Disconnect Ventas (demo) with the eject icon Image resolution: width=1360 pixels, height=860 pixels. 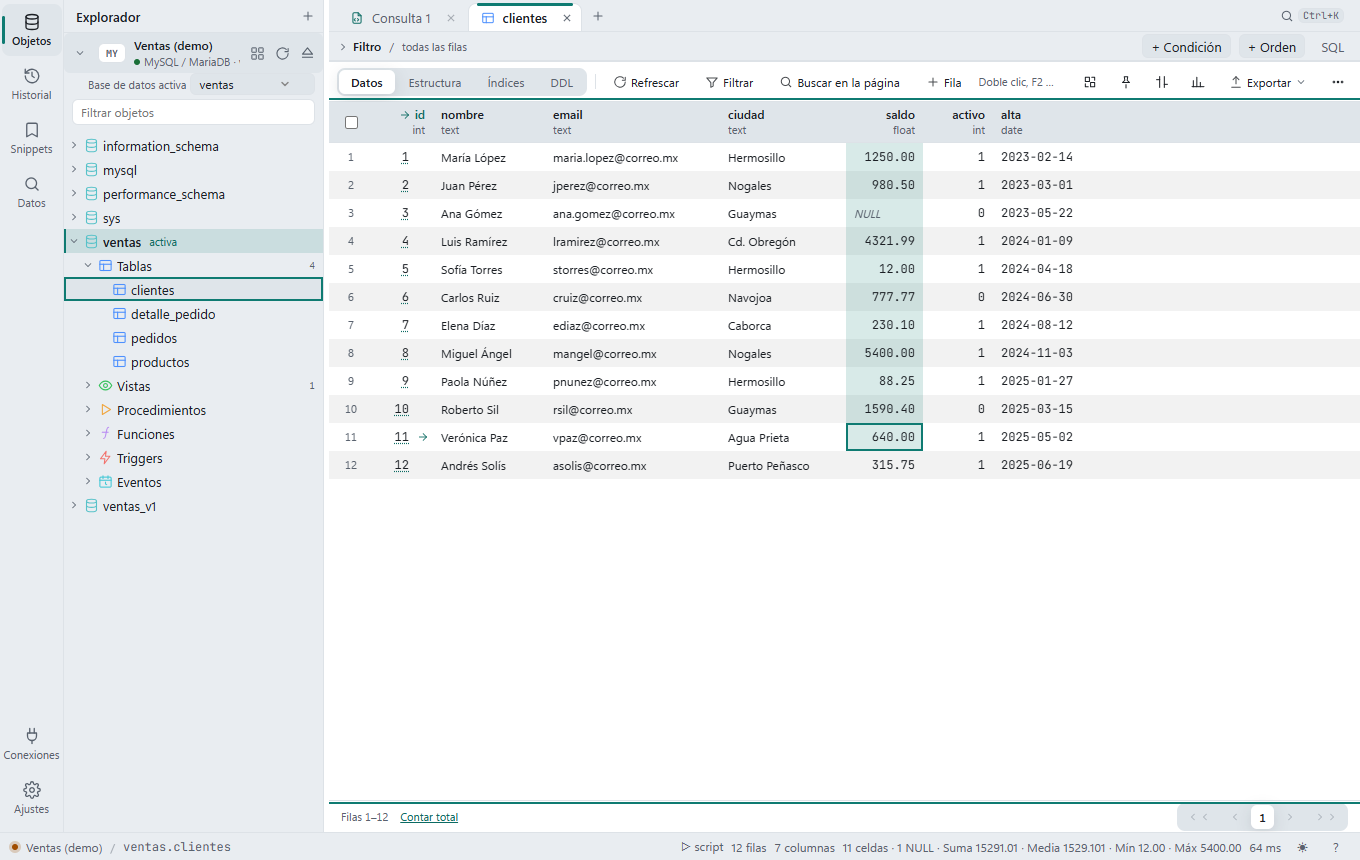(307, 53)
